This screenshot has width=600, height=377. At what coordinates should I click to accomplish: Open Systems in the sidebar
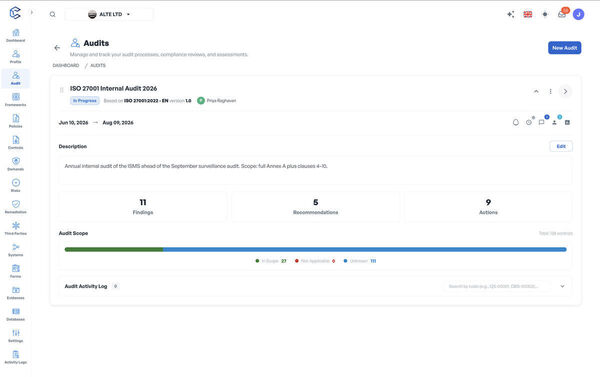point(16,250)
